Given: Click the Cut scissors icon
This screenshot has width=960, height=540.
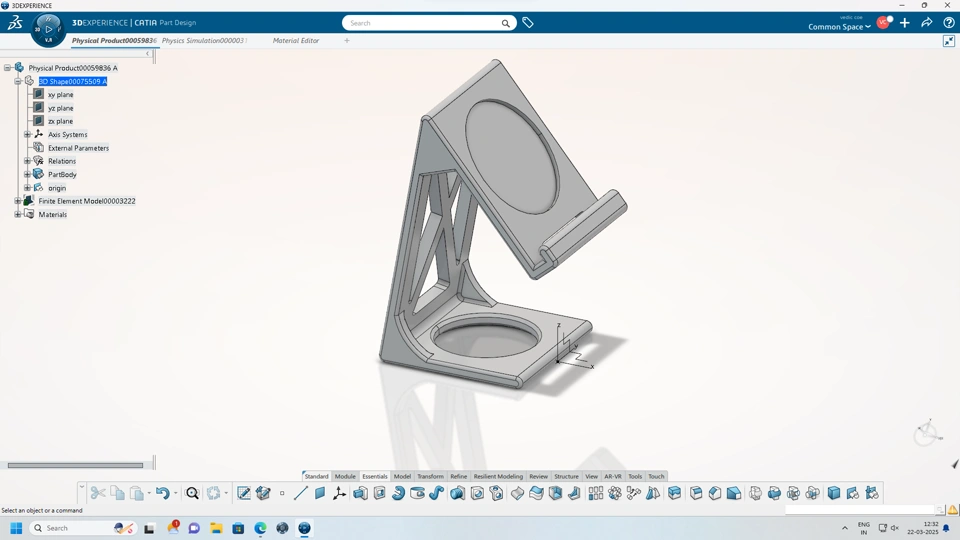Looking at the screenshot, I should point(98,493).
